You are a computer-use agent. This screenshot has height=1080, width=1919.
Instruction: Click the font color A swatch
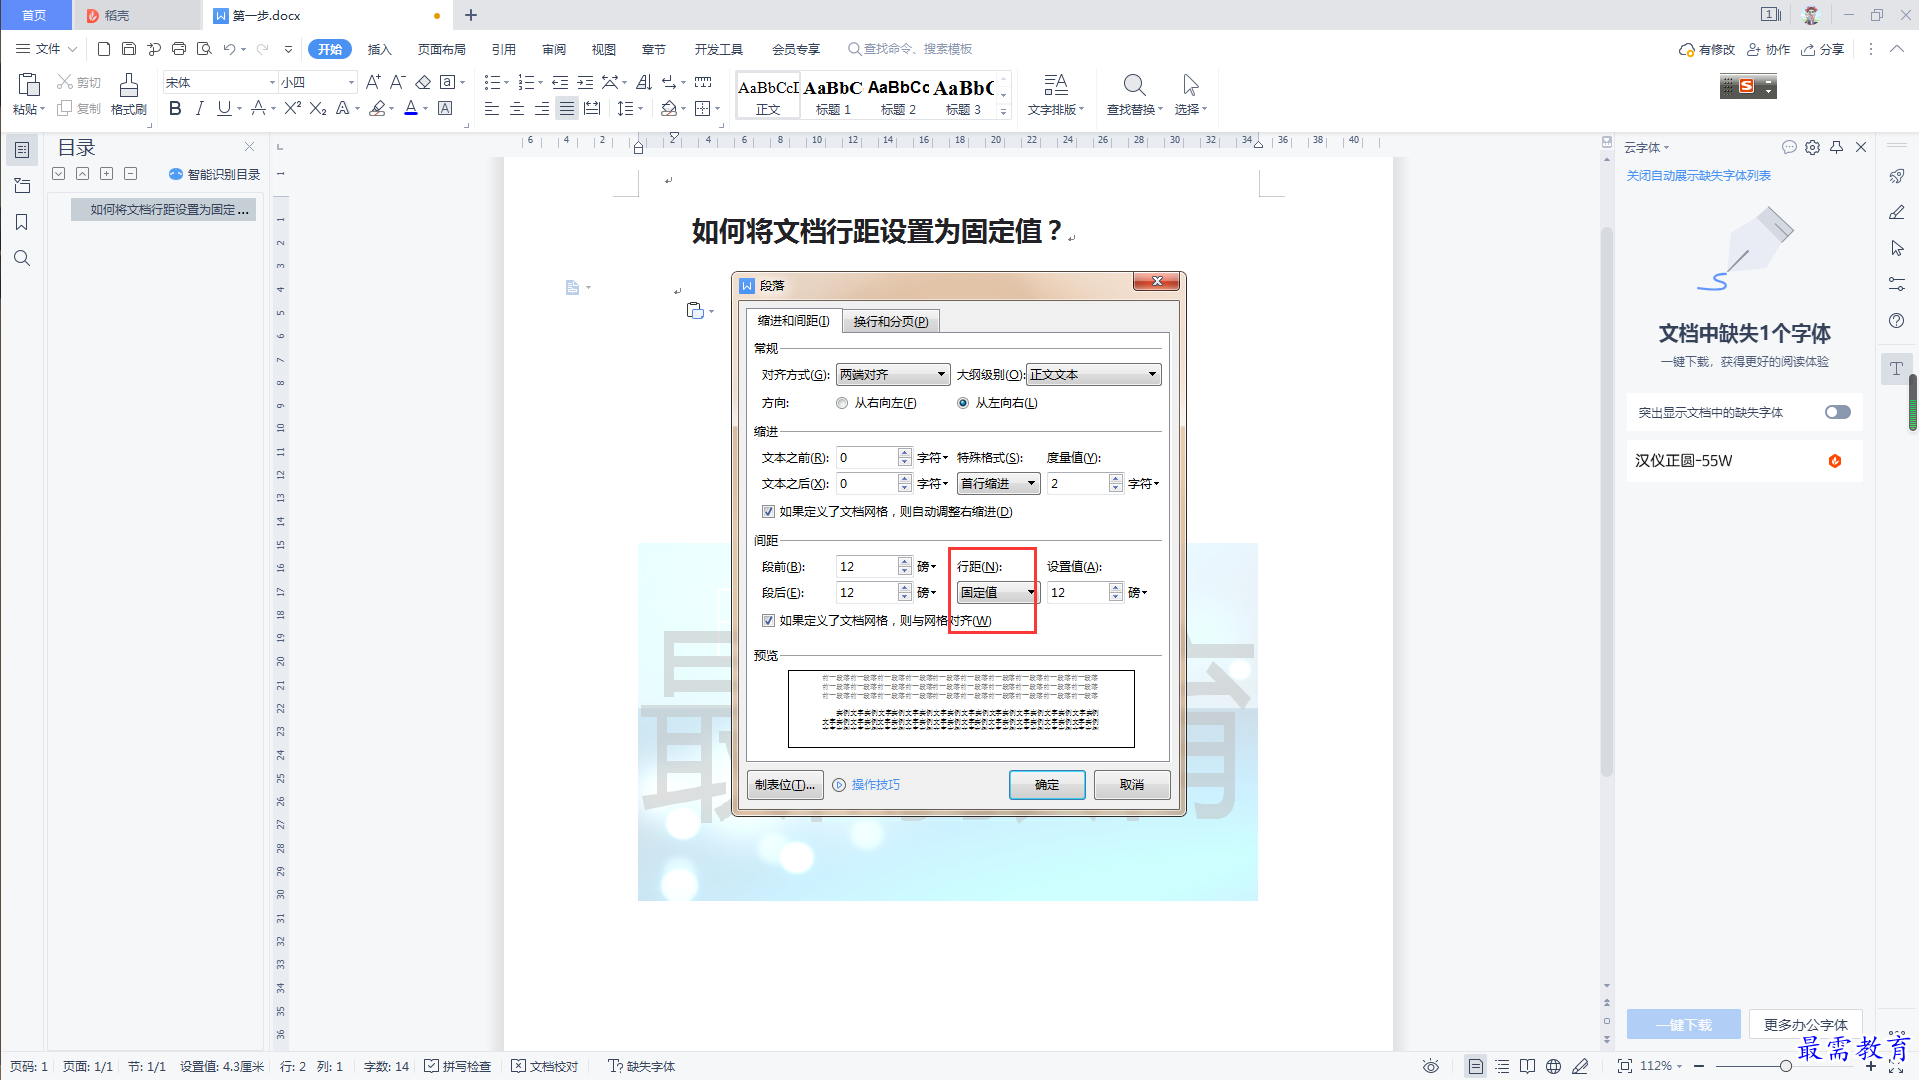coord(410,109)
